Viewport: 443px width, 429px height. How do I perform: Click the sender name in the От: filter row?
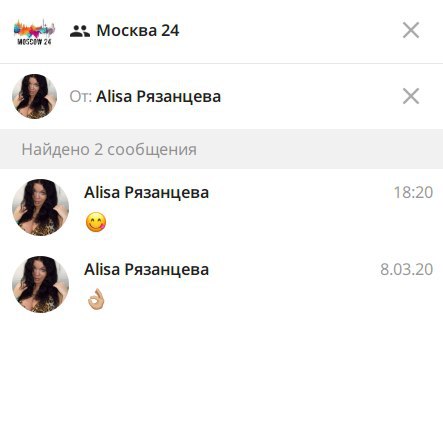(x=158, y=97)
